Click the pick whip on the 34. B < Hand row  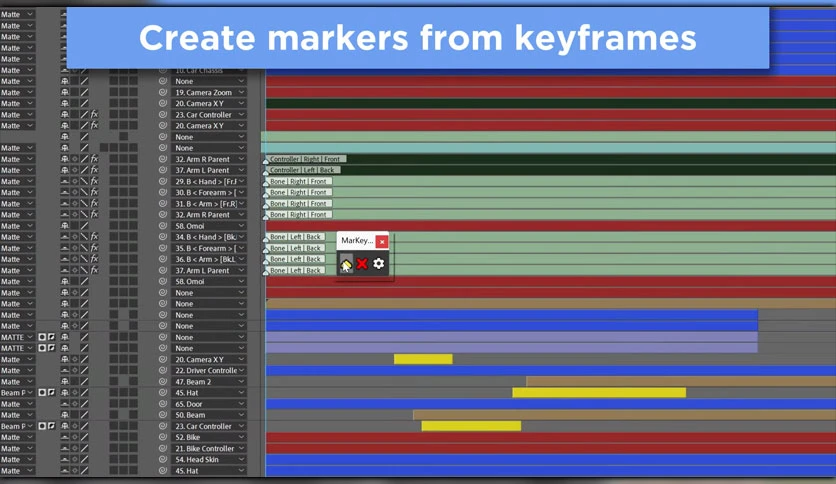coord(163,237)
